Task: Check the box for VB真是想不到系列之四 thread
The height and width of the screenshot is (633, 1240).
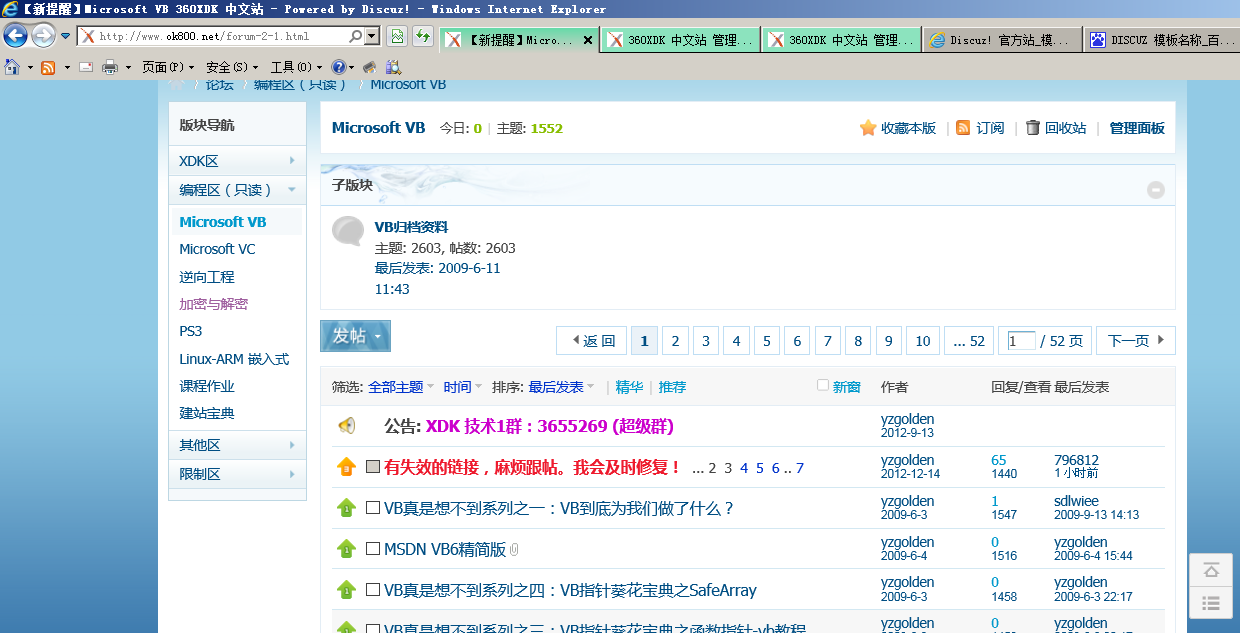Action: pos(373,590)
